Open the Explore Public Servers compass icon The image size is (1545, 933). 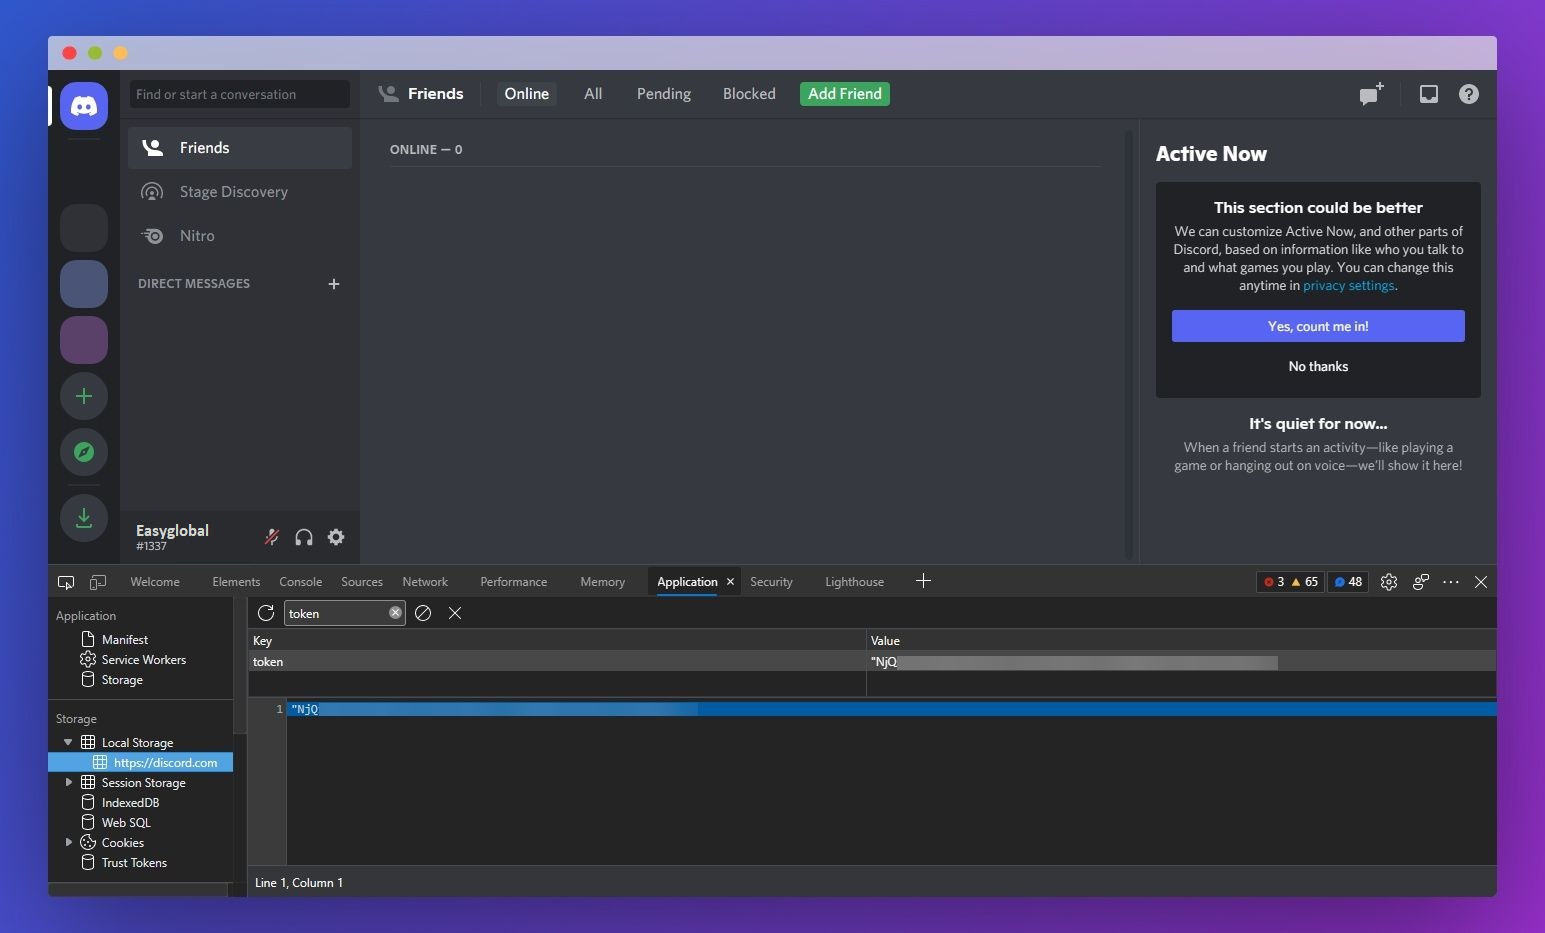(x=84, y=452)
